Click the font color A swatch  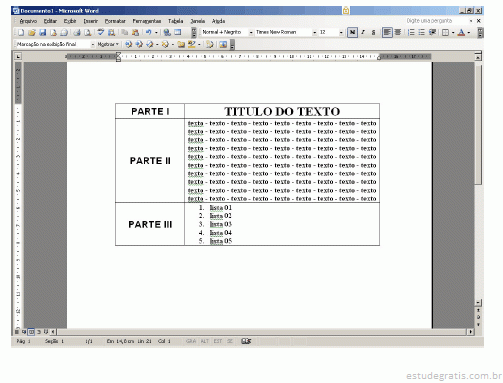coord(461,32)
